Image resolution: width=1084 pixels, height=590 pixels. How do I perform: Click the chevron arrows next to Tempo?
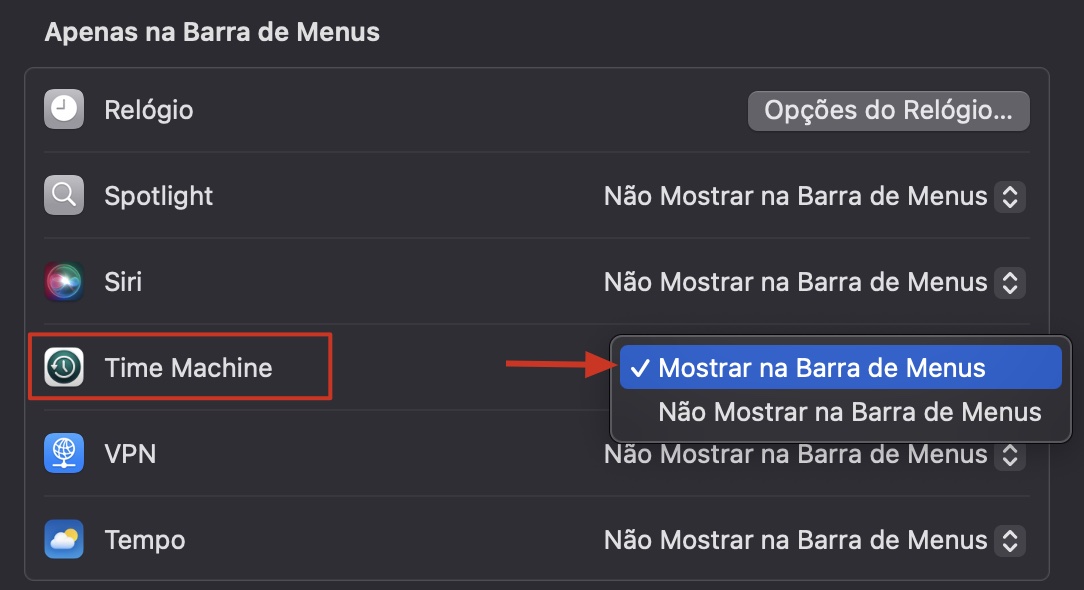click(x=1010, y=540)
